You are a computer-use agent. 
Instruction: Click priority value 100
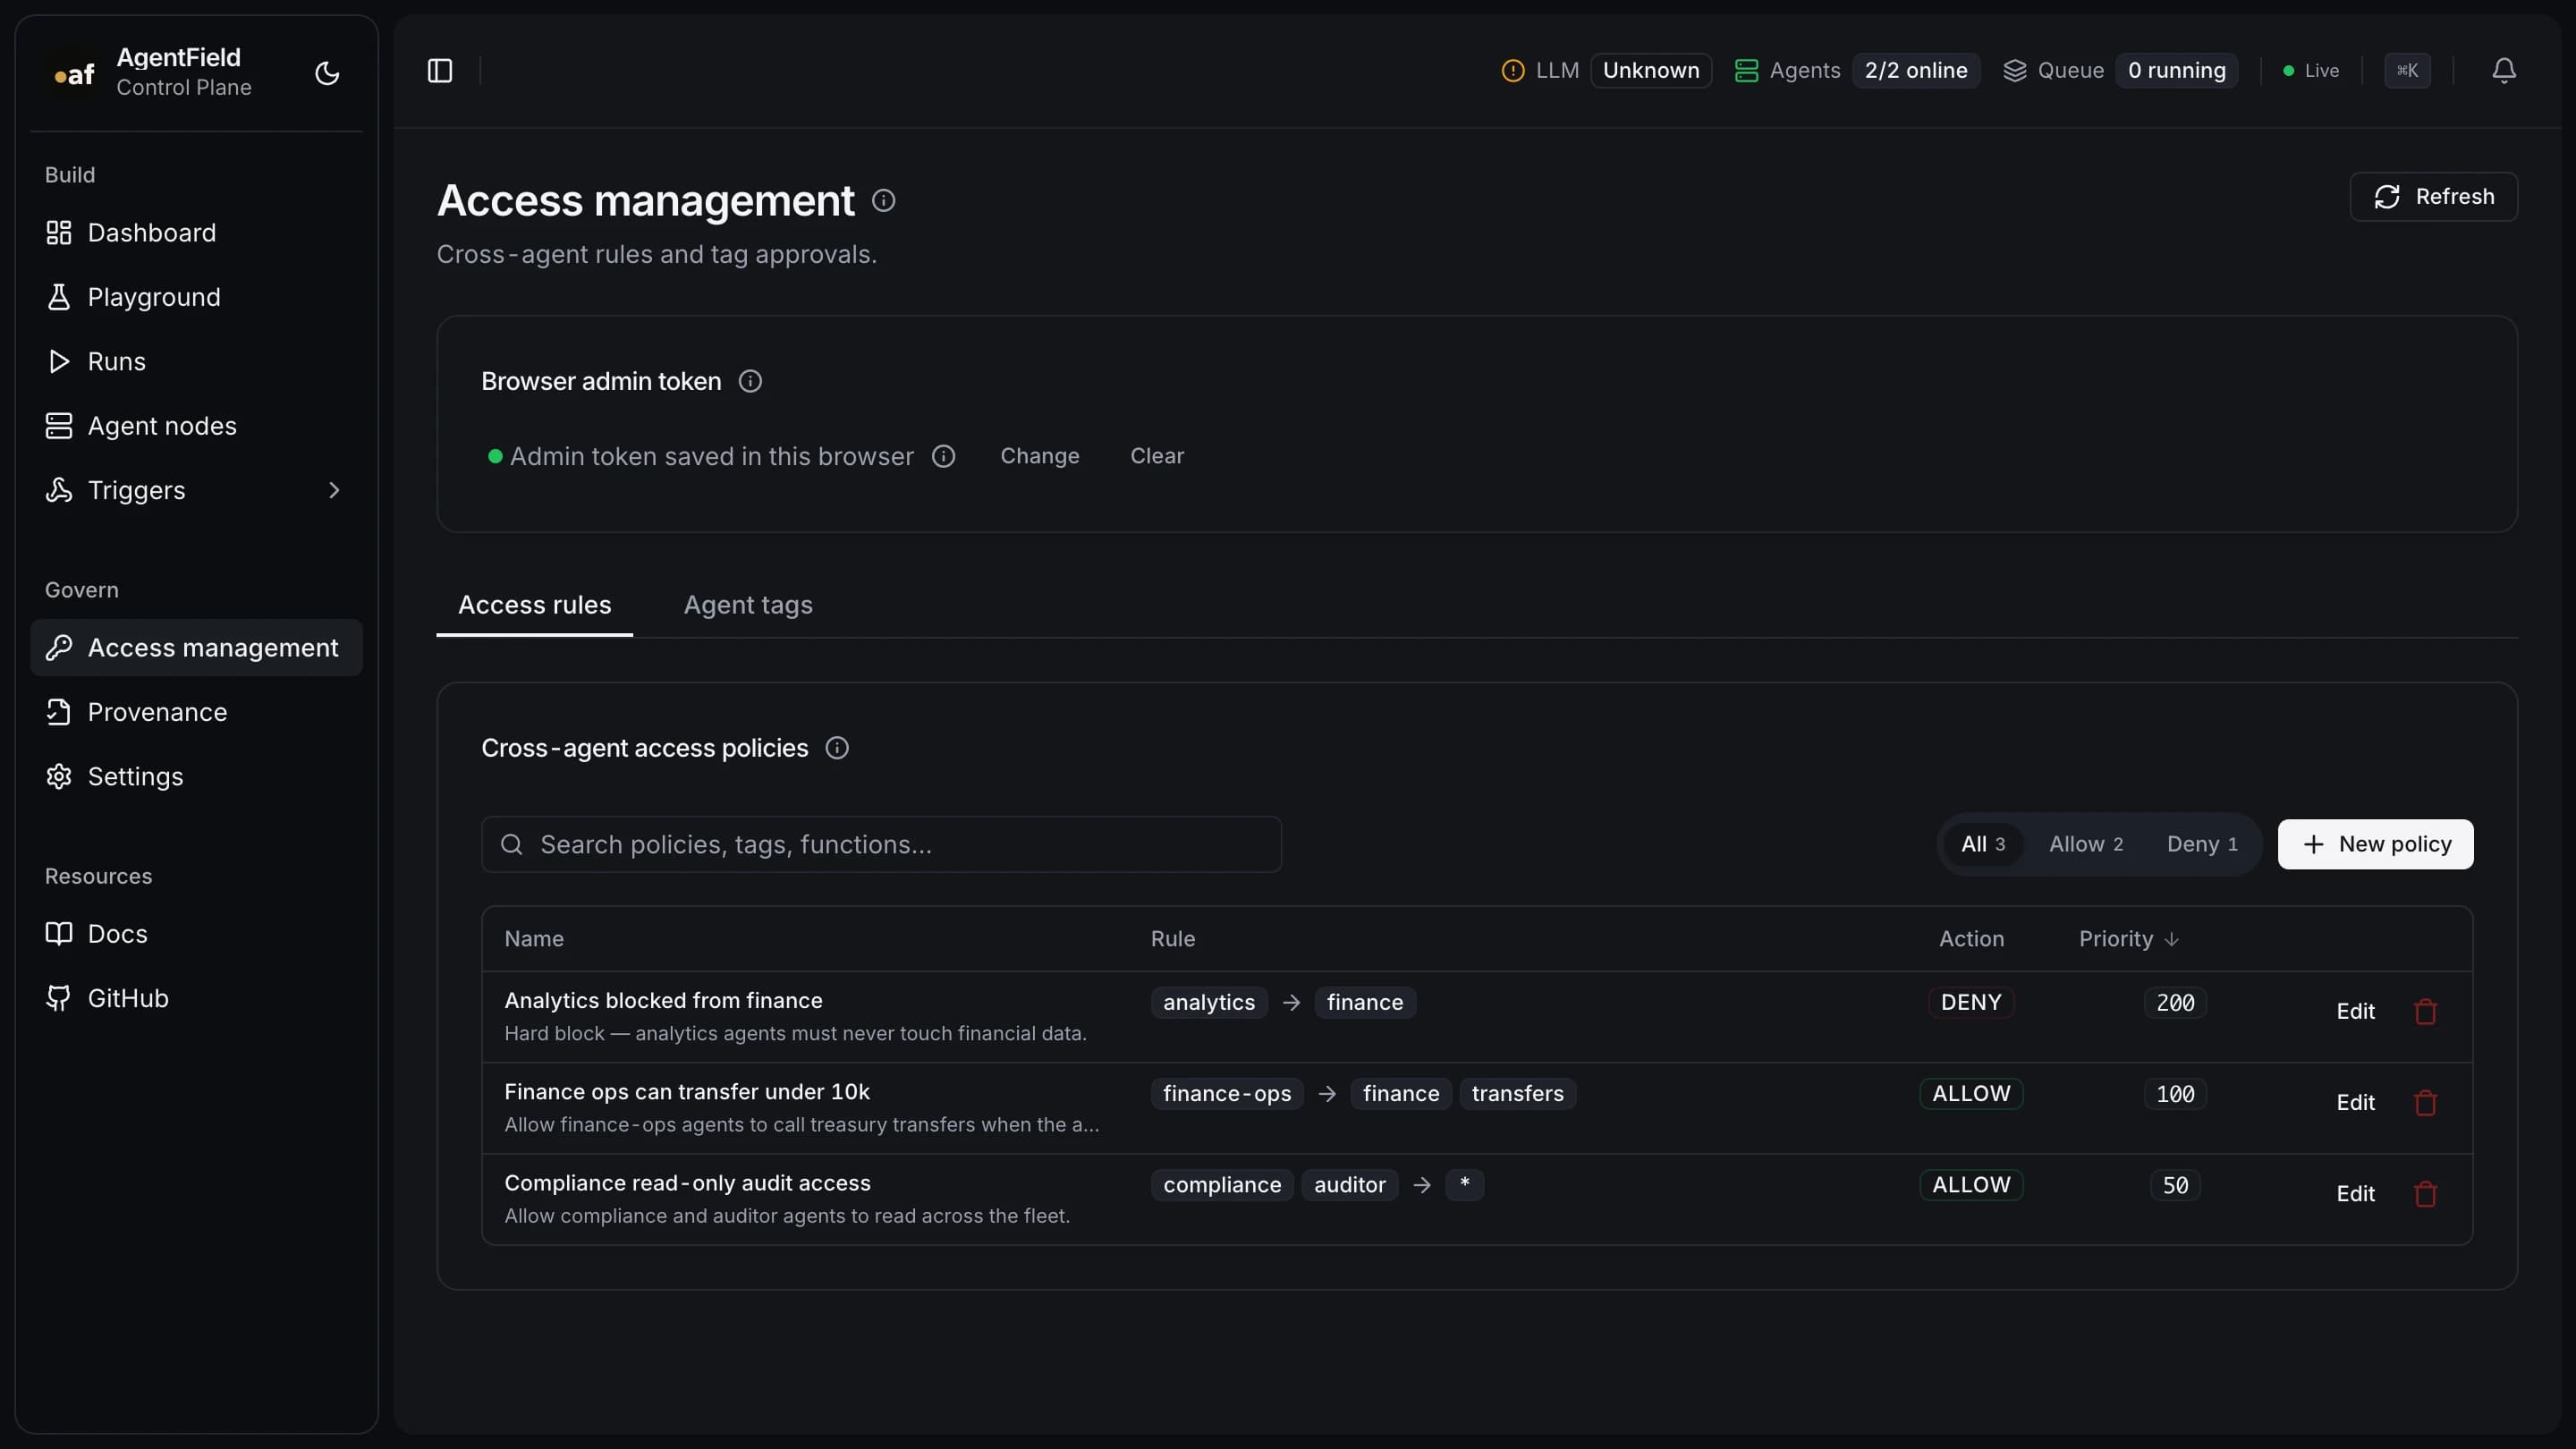click(2175, 1093)
